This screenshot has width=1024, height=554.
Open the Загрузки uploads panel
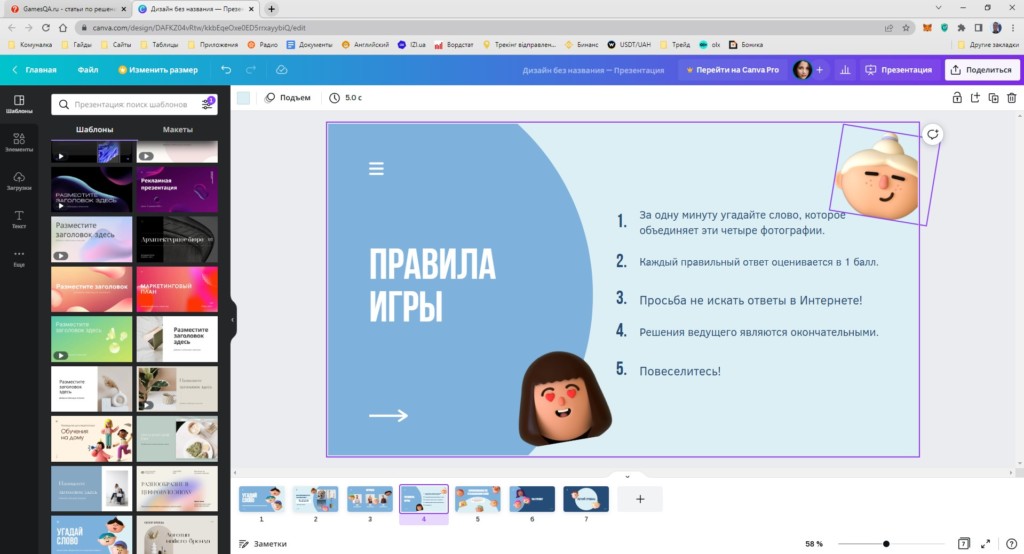(x=19, y=181)
